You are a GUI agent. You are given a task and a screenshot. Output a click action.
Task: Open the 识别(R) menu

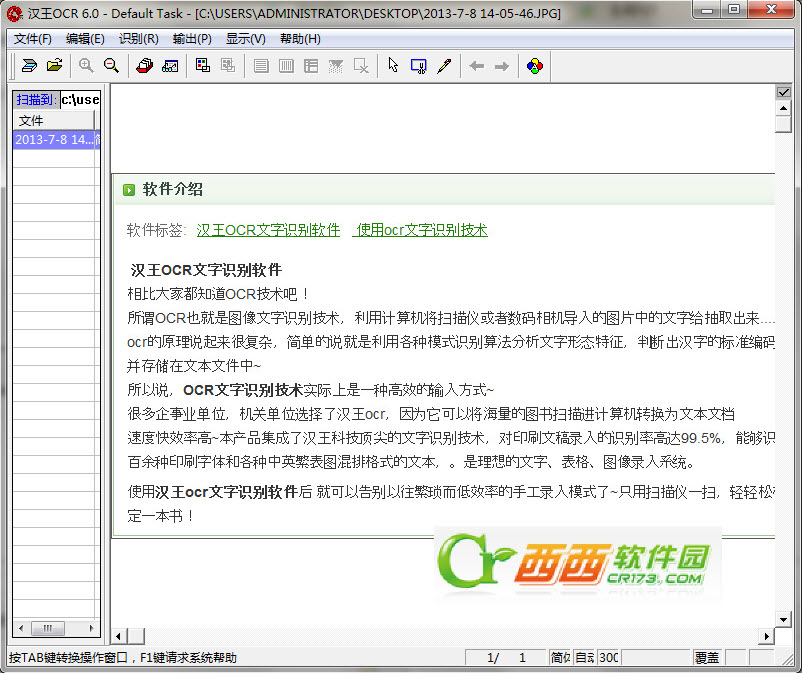[139, 39]
